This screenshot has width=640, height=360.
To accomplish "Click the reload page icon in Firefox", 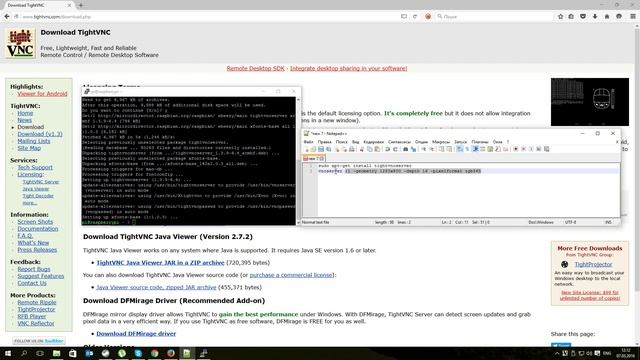I will (x=415, y=16).
